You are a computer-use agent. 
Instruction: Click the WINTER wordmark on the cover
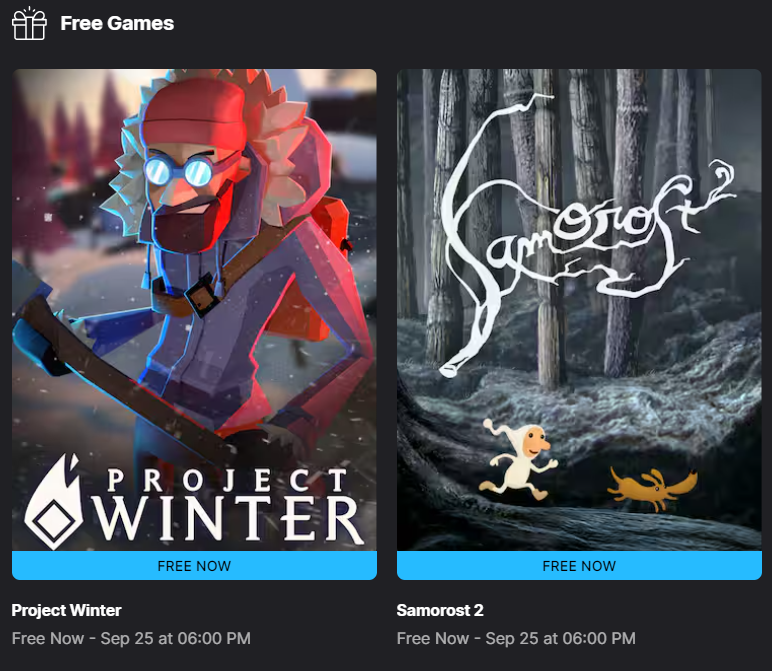pyautogui.click(x=227, y=518)
